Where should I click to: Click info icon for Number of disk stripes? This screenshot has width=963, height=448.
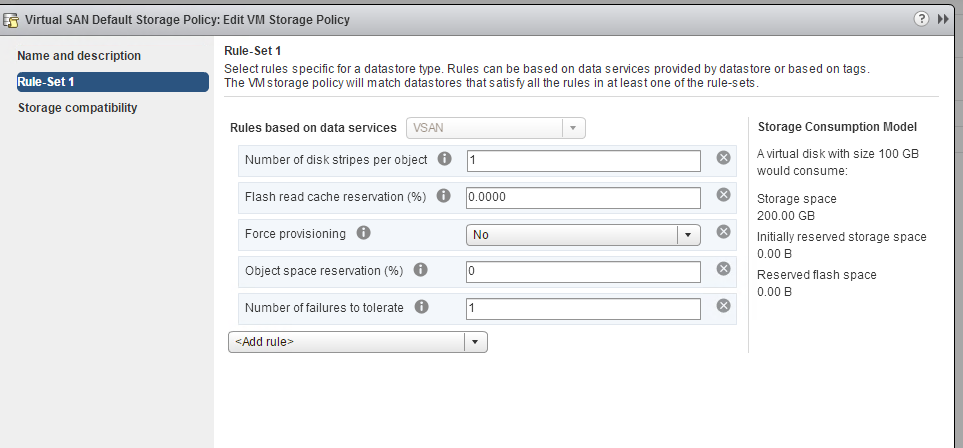444,159
